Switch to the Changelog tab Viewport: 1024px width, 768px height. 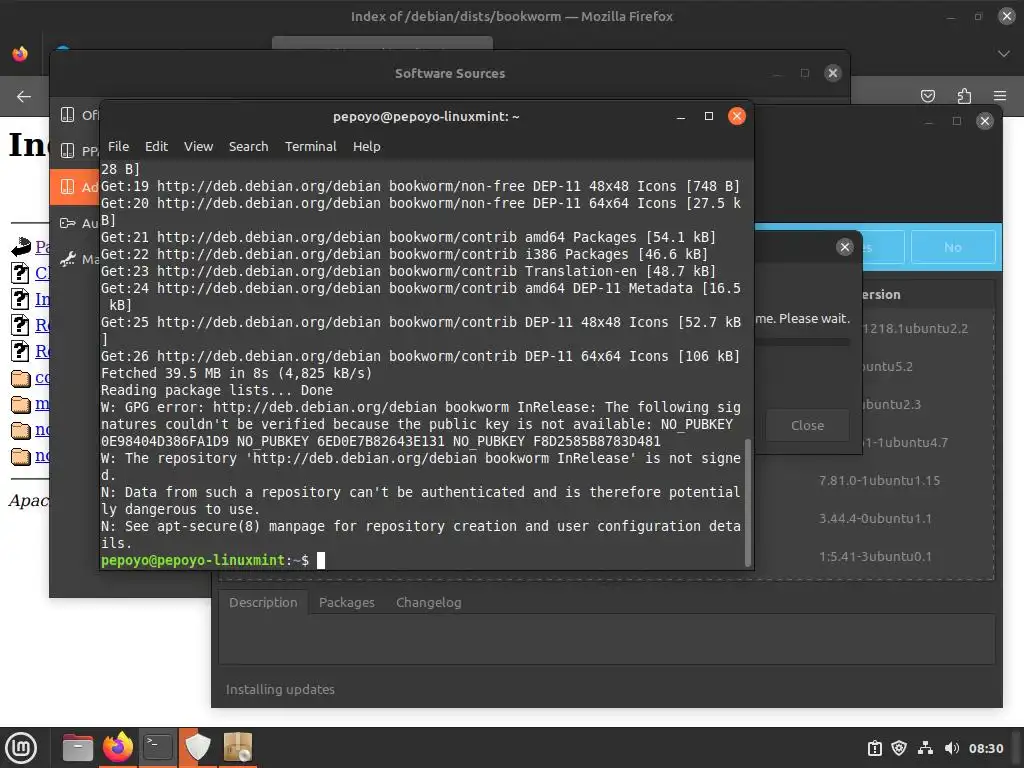click(x=428, y=602)
